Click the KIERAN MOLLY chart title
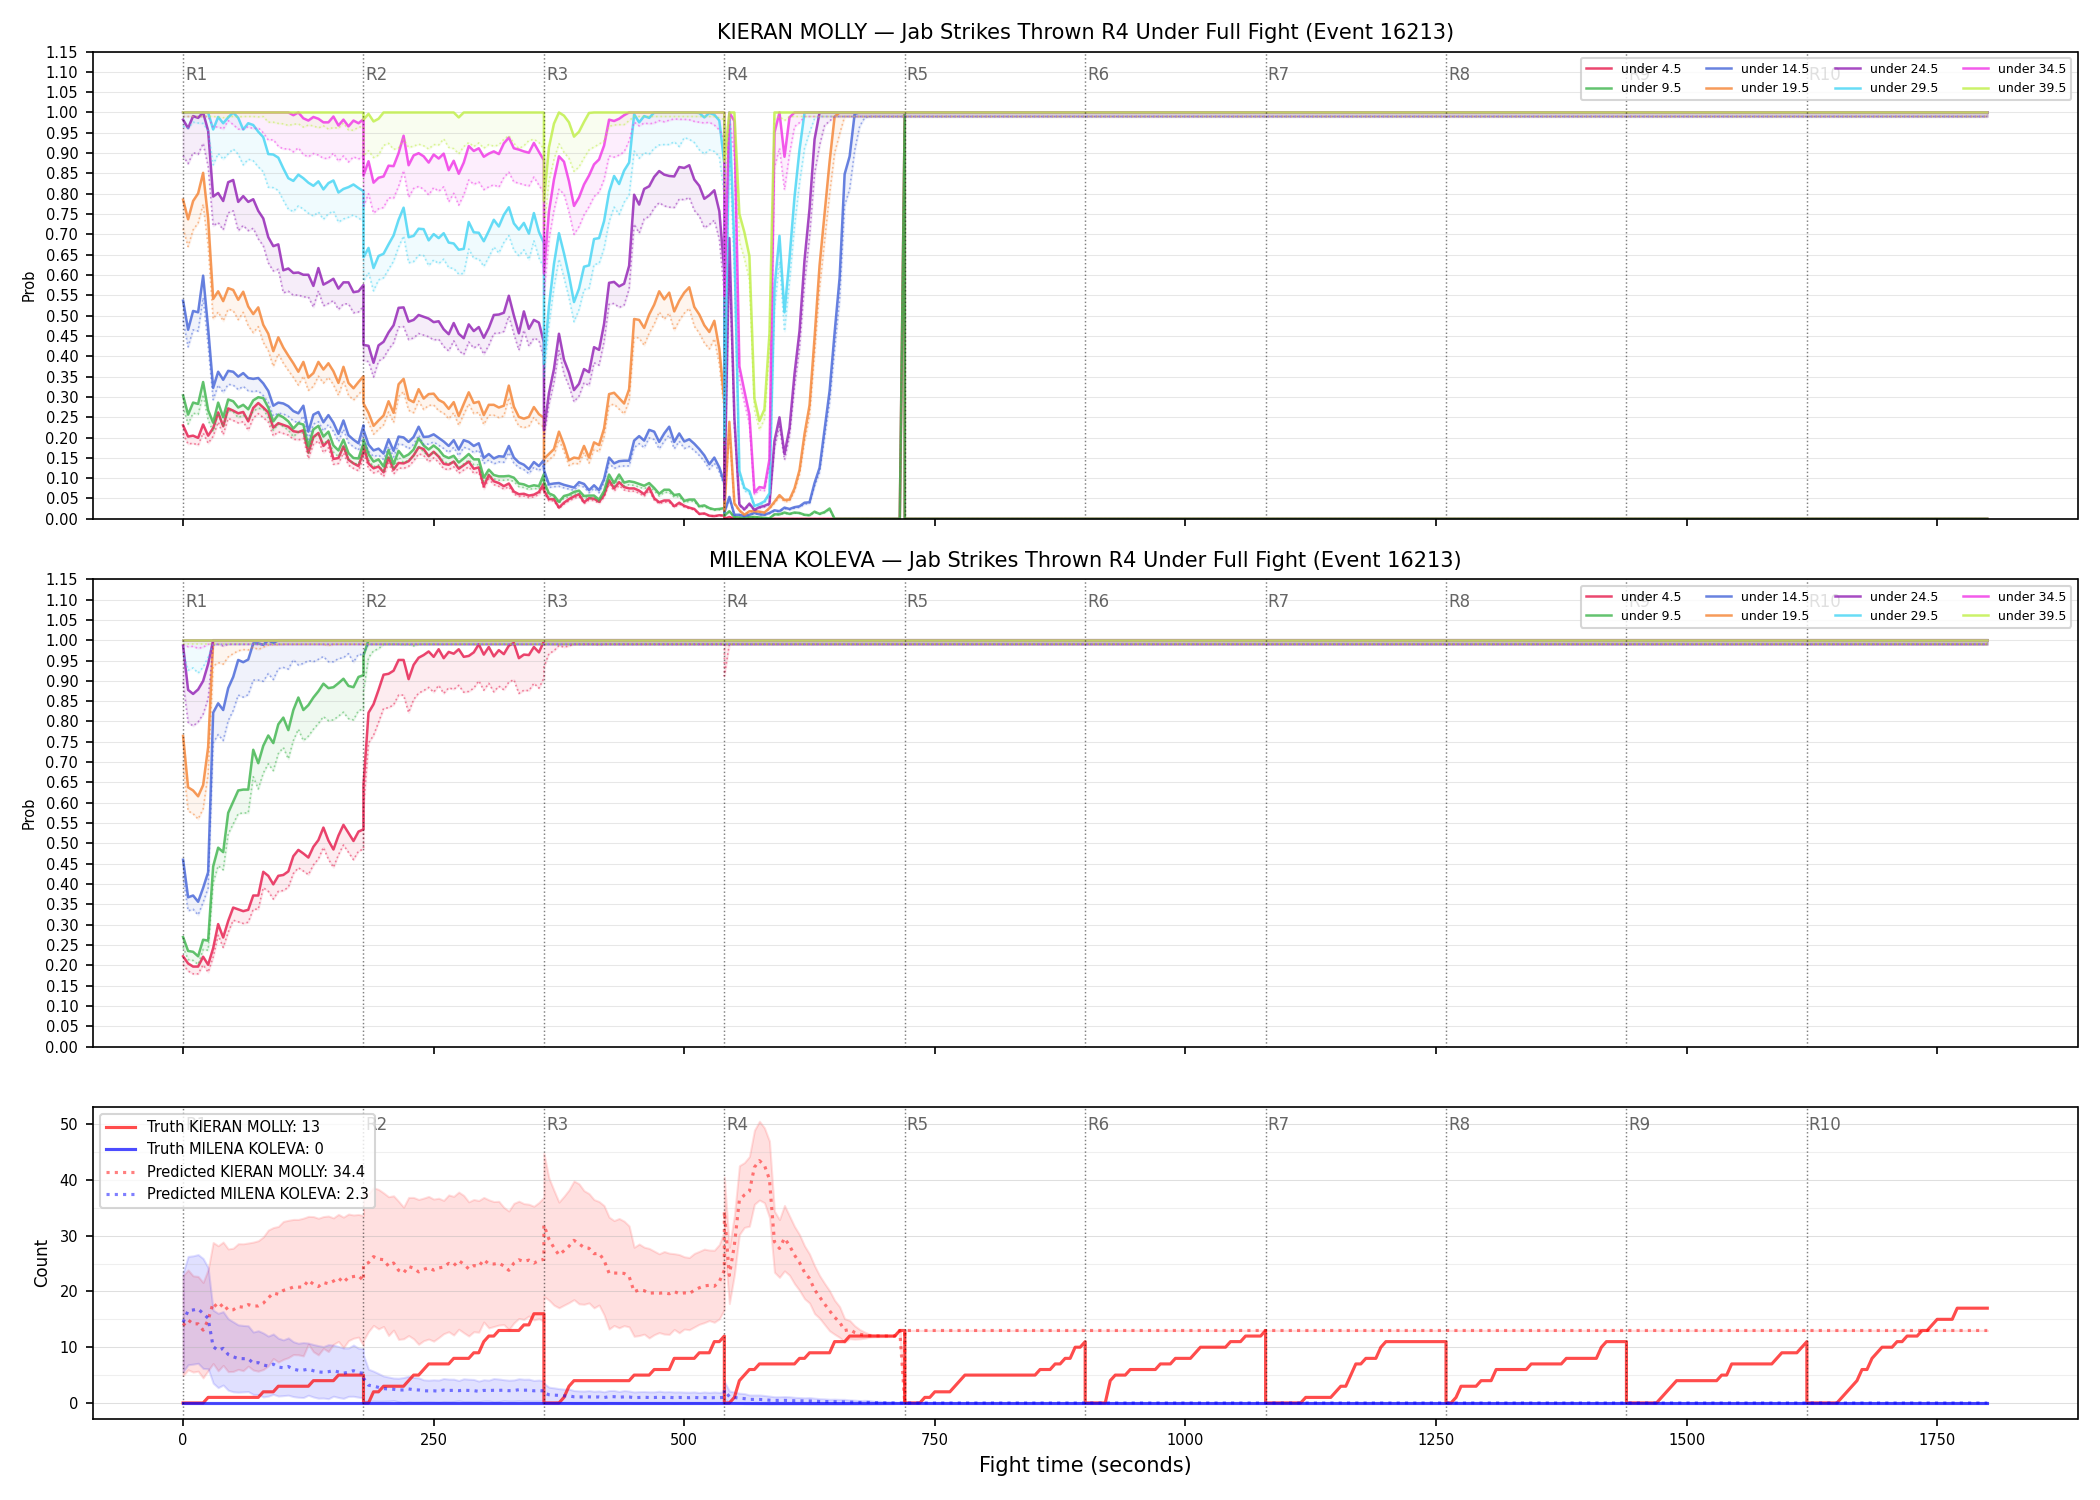 point(1085,32)
